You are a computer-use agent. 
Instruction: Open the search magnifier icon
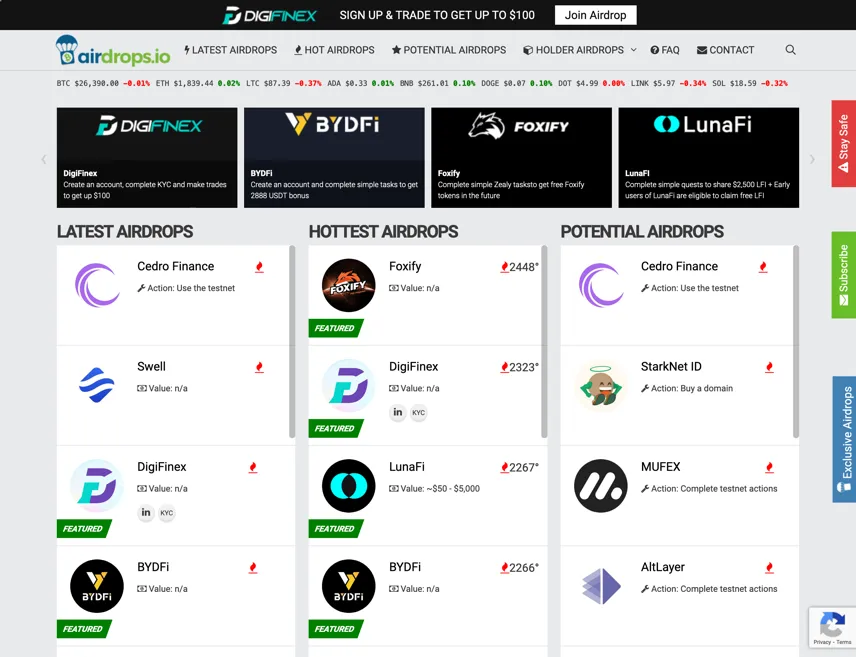click(790, 50)
